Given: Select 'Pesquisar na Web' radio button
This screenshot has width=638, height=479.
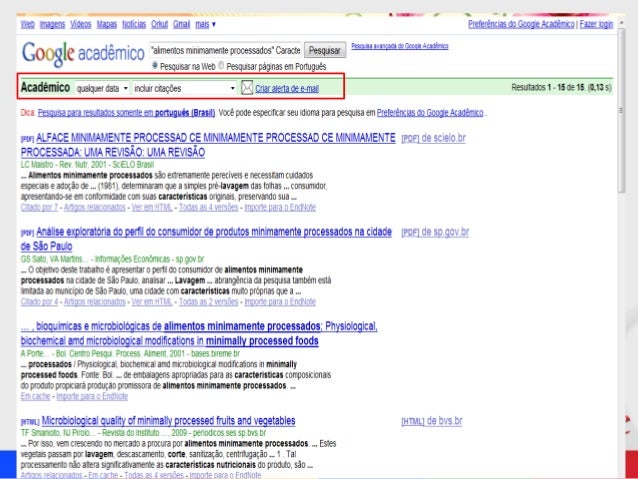Looking at the screenshot, I should point(155,66).
